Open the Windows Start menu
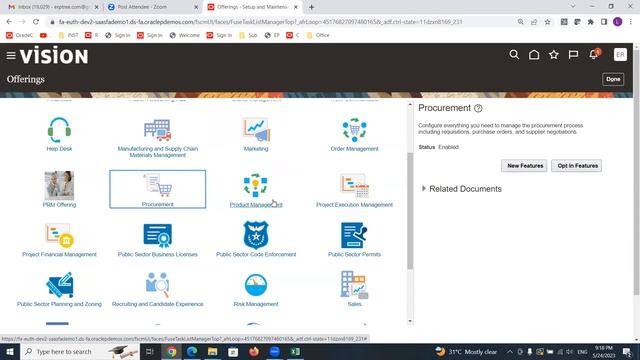This screenshot has width=640, height=360. [9, 352]
